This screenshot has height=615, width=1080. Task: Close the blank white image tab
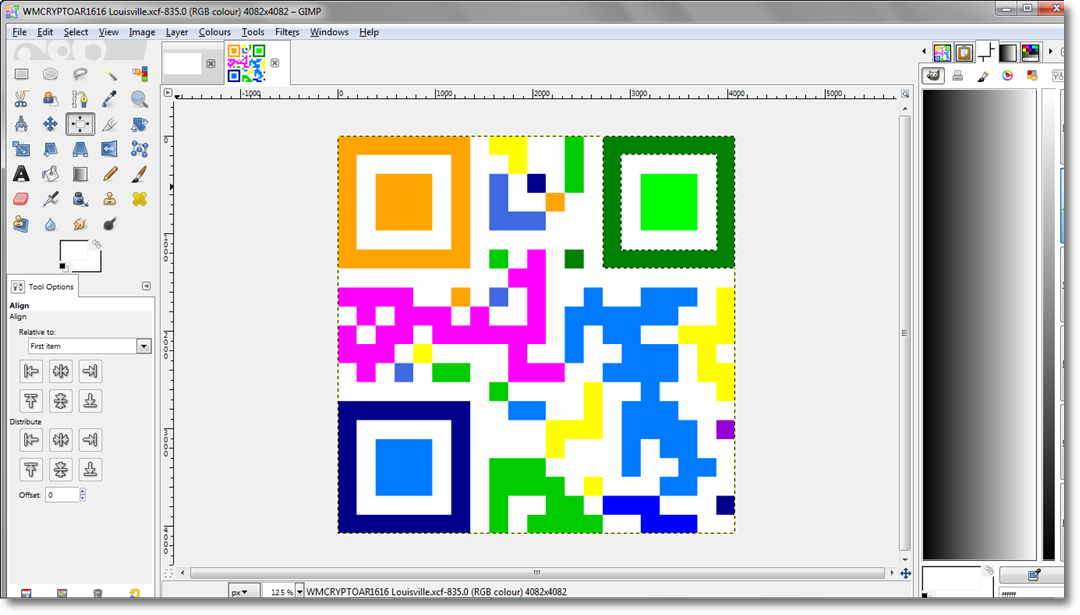coord(211,63)
